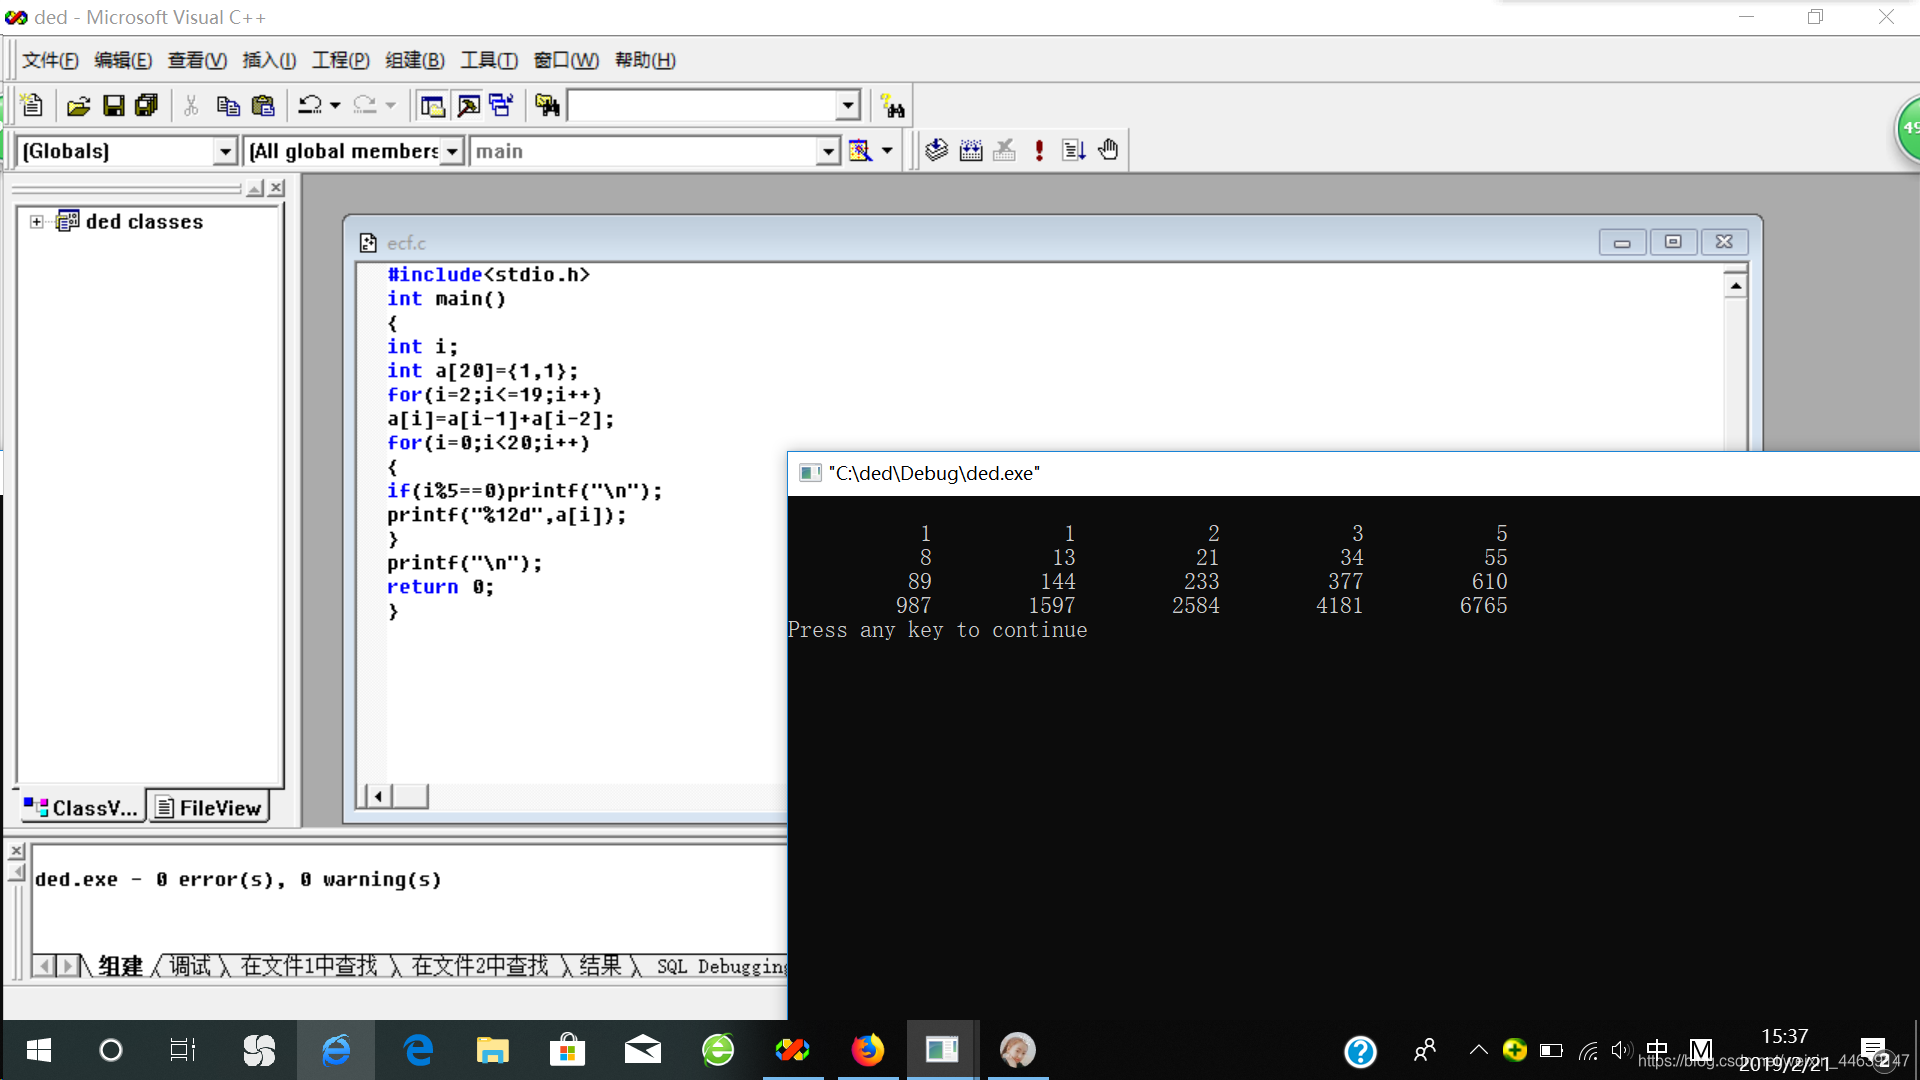Image resolution: width=1920 pixels, height=1080 pixels.
Task: Open the (Globals) class dropdown
Action: (x=225, y=151)
